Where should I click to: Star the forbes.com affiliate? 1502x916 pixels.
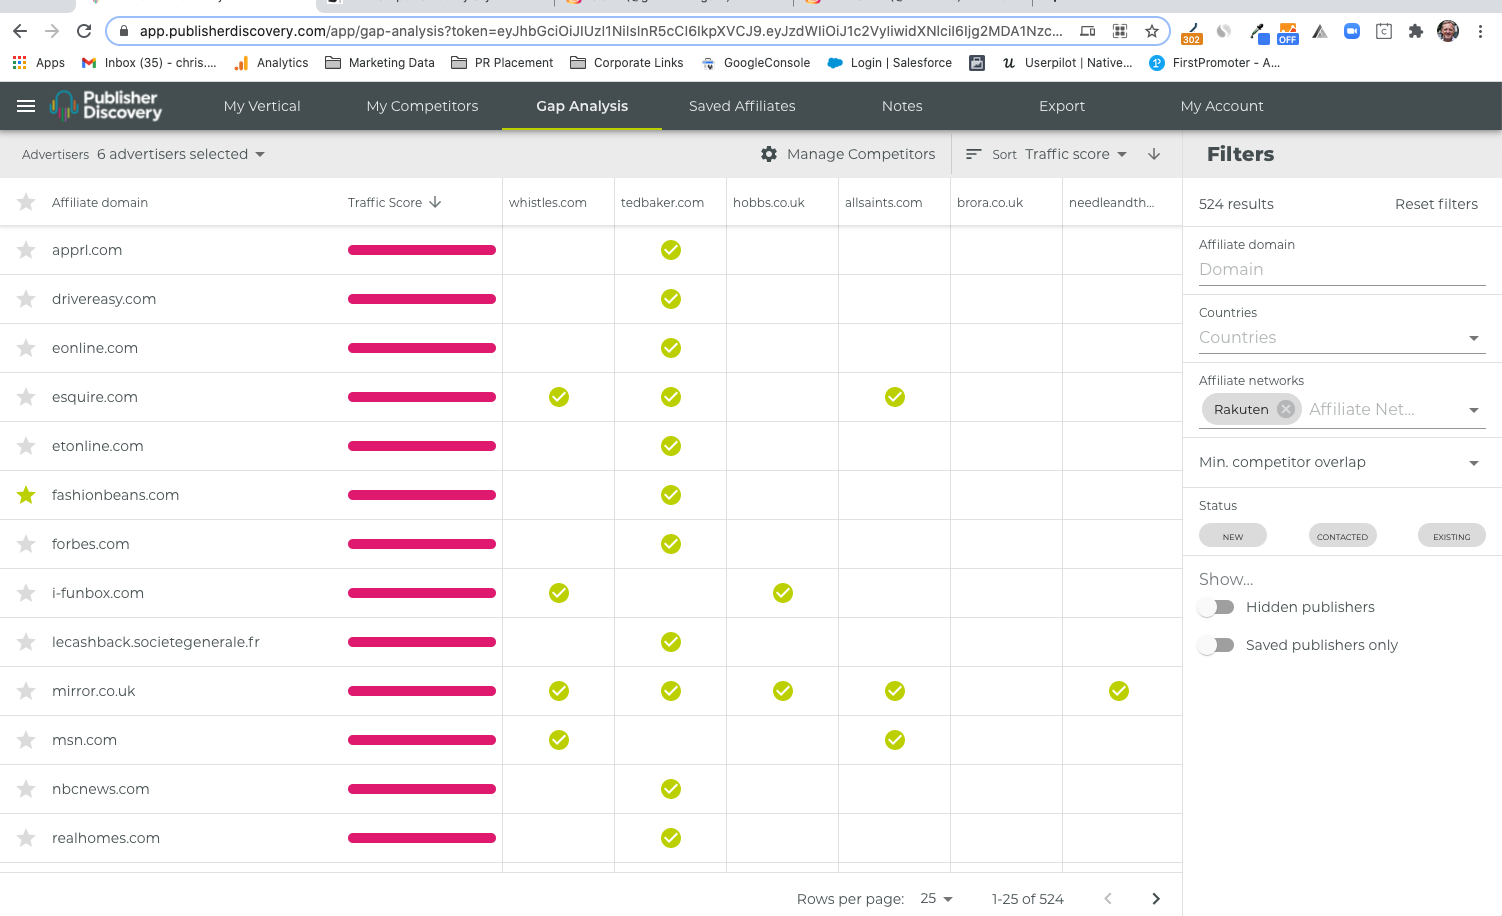(26, 544)
